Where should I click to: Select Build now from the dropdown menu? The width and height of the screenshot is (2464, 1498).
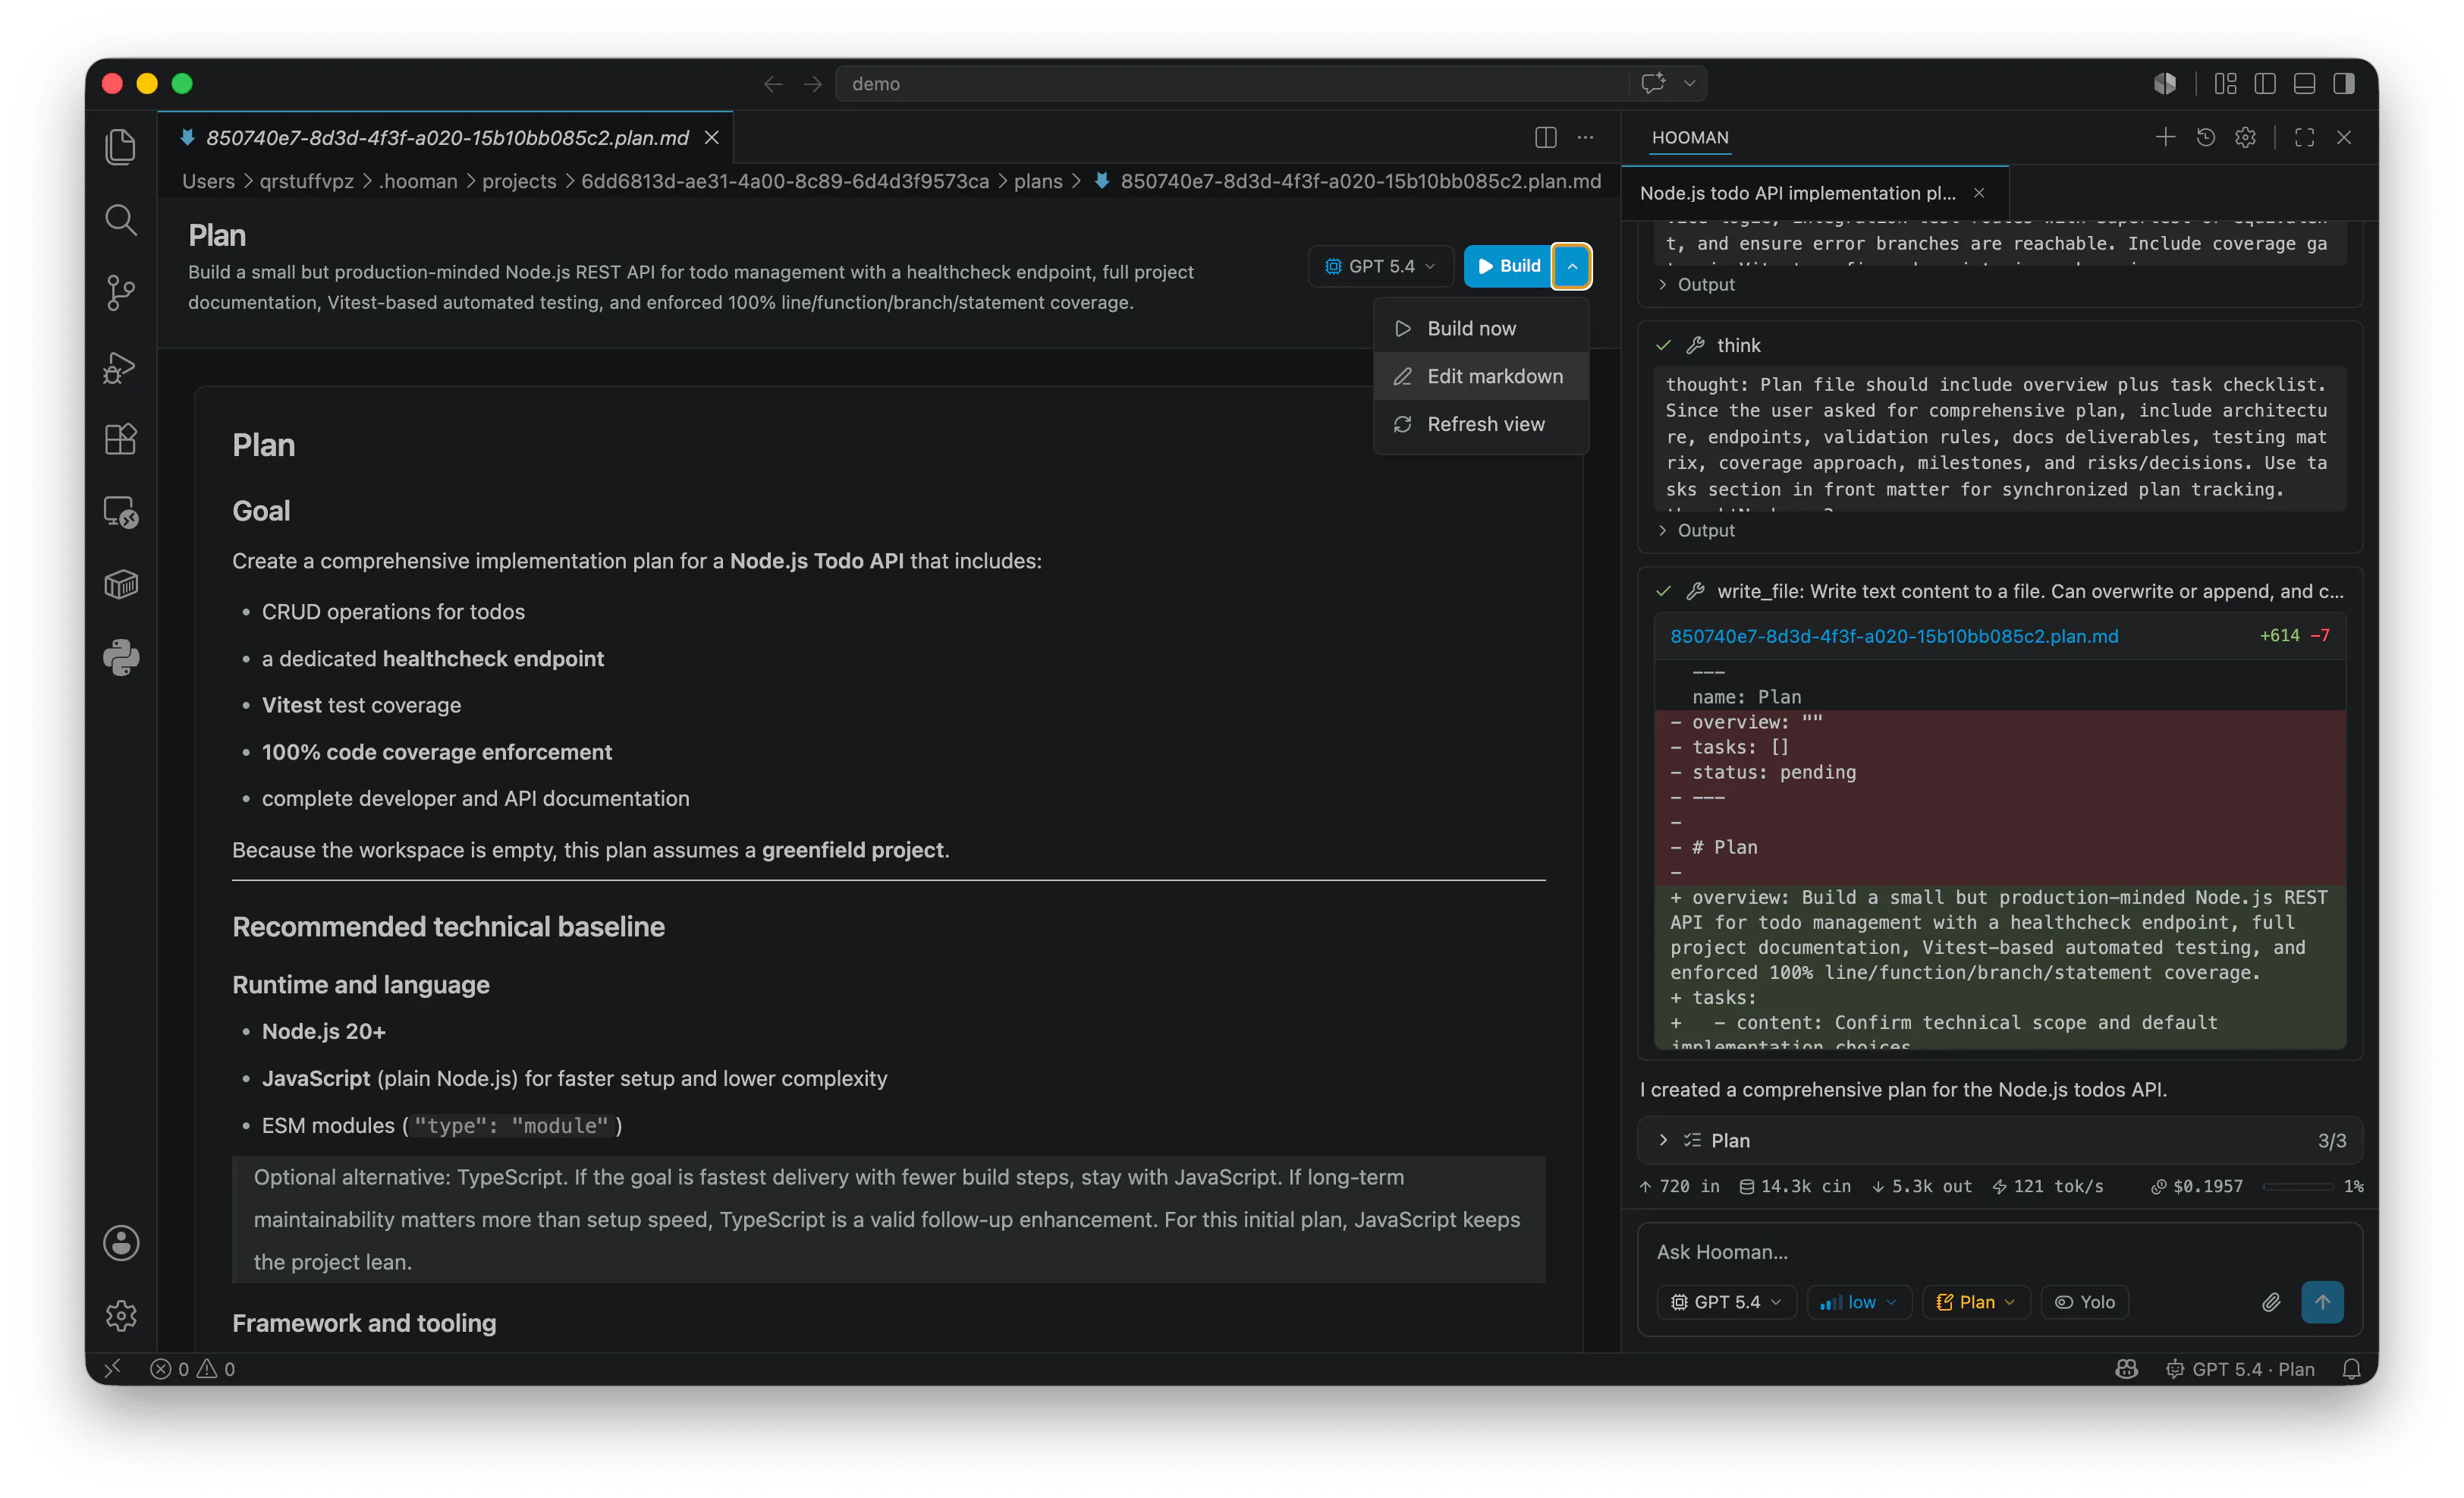1481,328
